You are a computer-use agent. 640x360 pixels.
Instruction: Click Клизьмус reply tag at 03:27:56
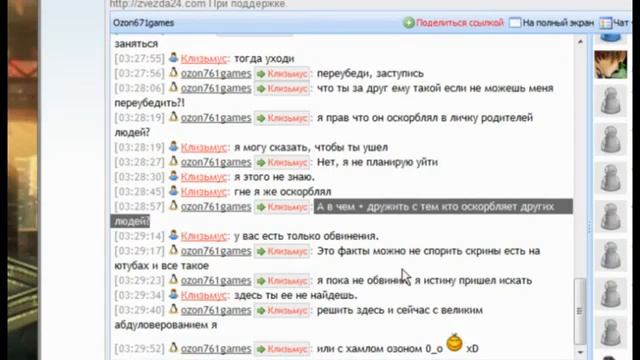282,74
